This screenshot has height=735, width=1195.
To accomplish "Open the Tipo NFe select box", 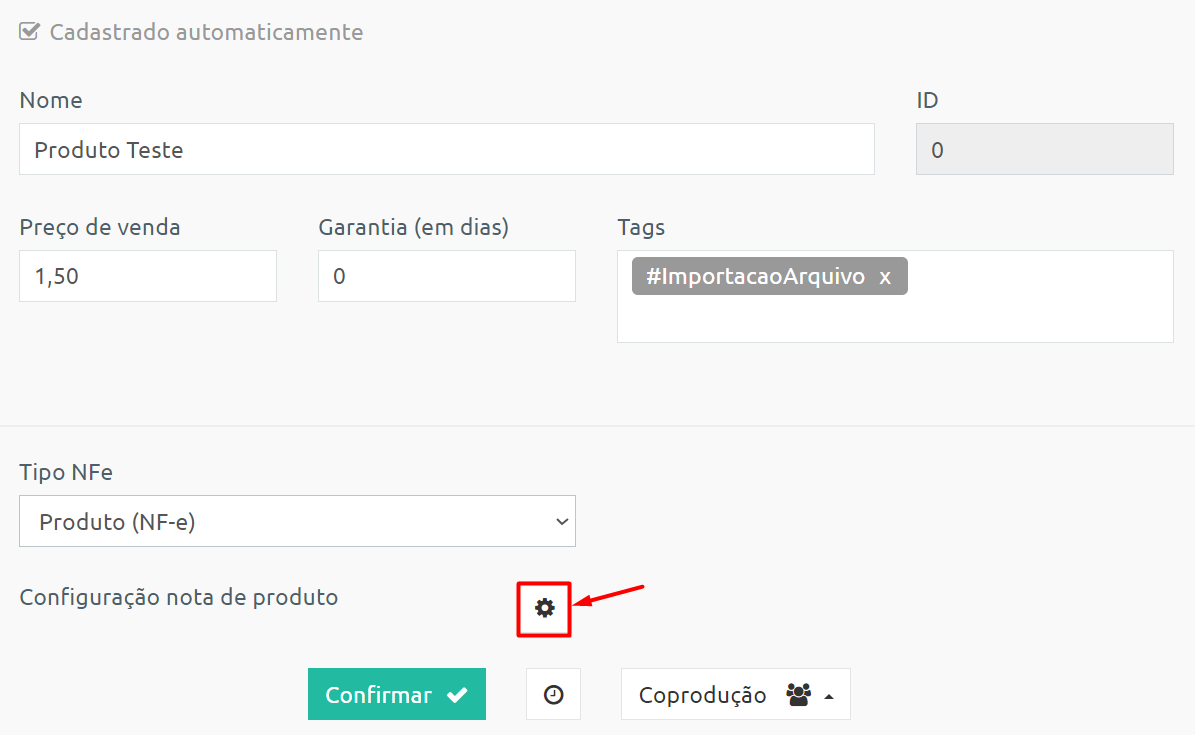I will [x=297, y=522].
